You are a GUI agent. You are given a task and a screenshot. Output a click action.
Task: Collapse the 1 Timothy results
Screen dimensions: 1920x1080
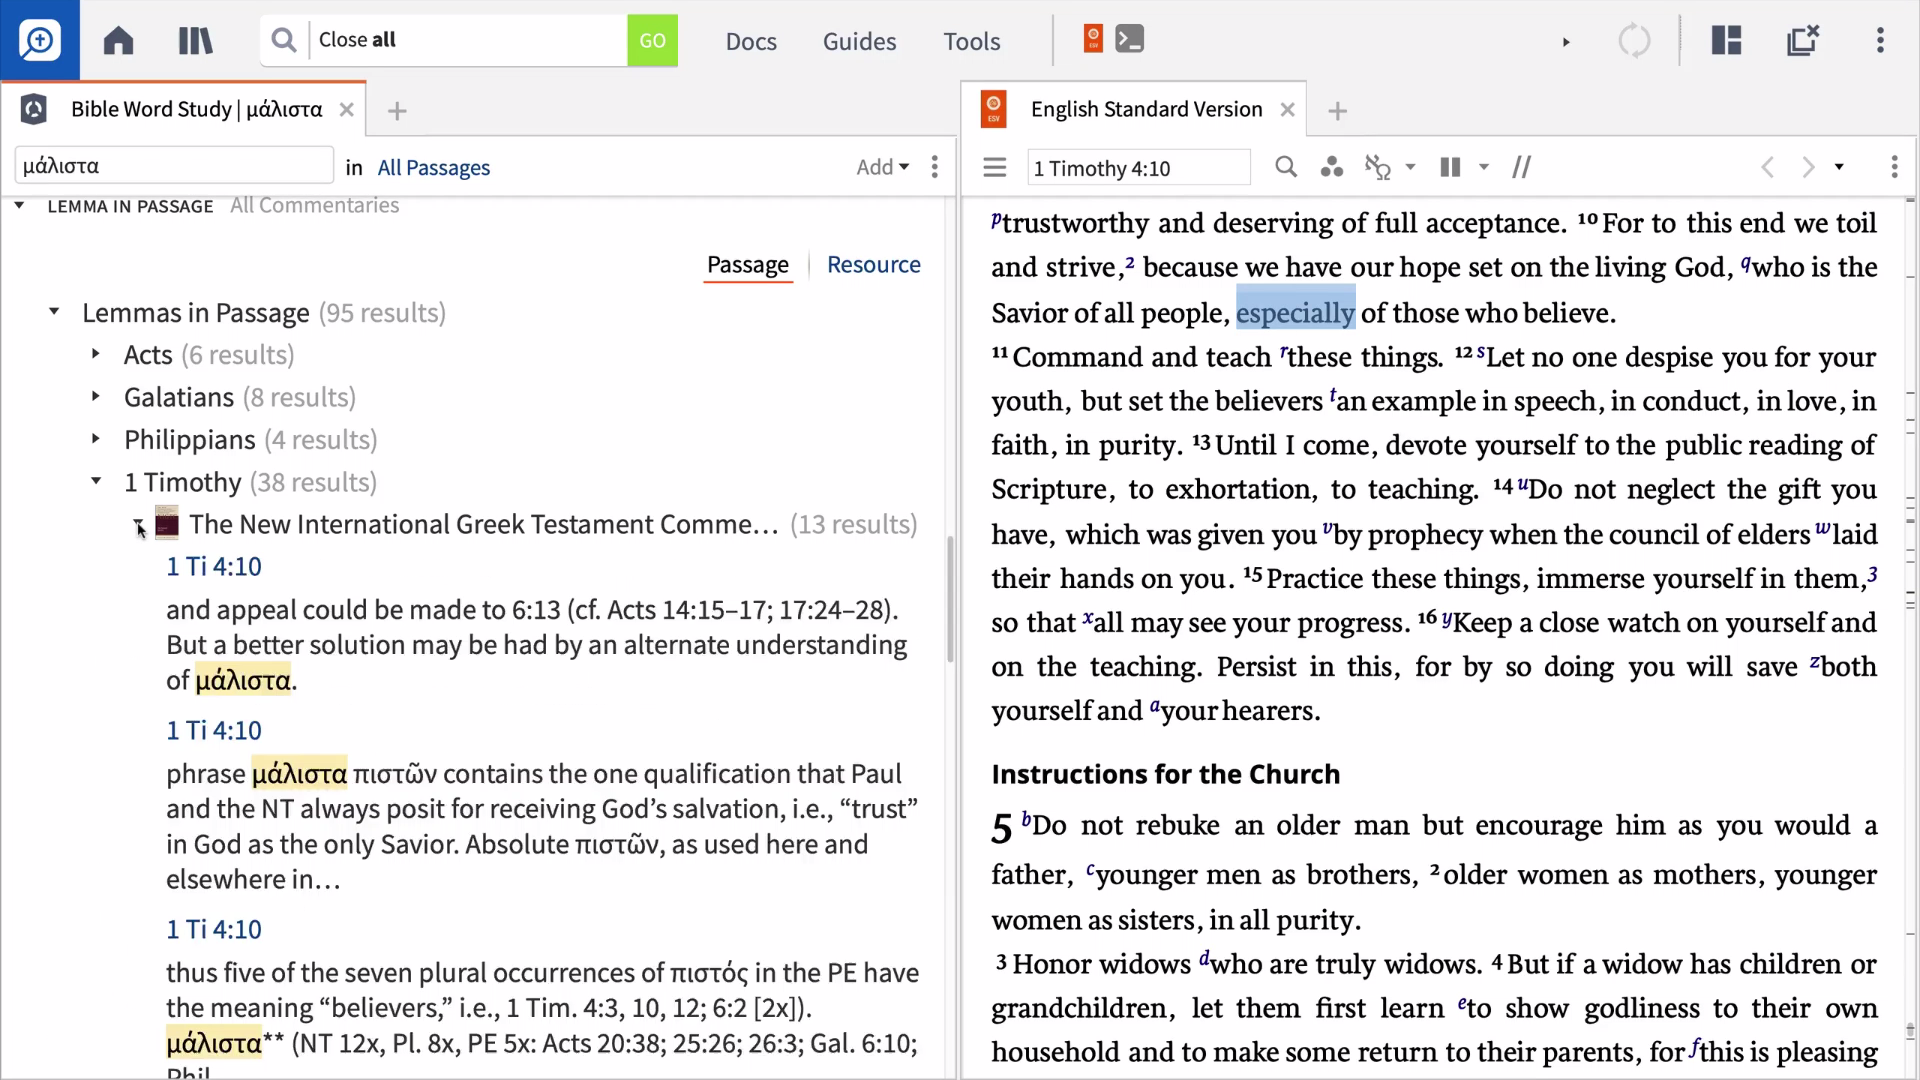tap(96, 481)
